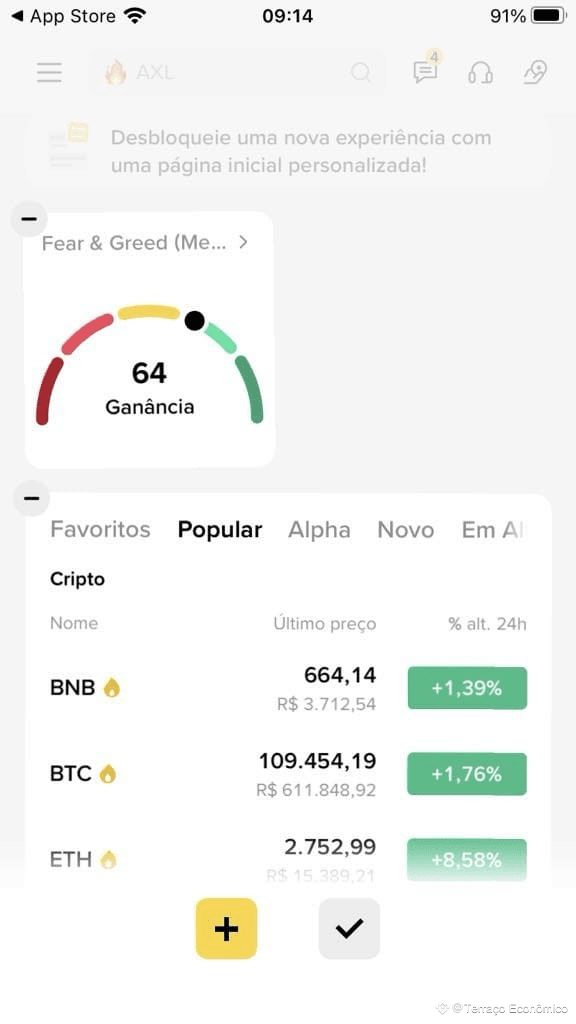Switch to the Favoritos tab

[101, 530]
